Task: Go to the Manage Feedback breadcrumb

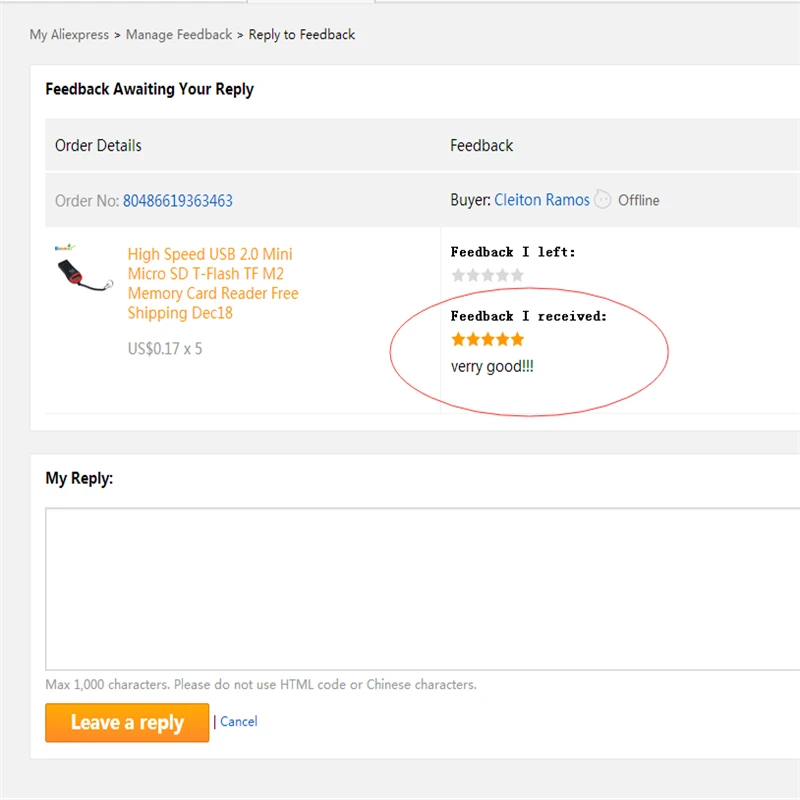Action: 179,35
